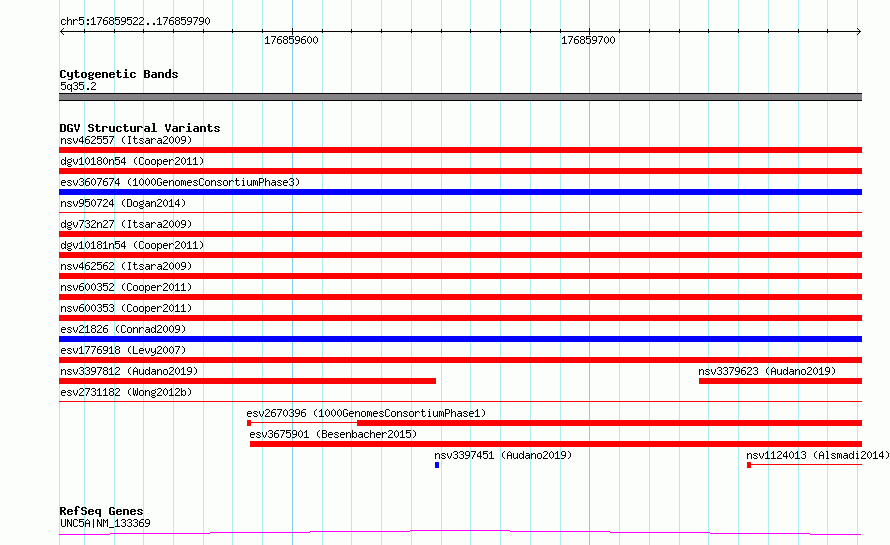Click the Cytogenetic Bands track title
Screen dimensions: 890x545
(119, 74)
